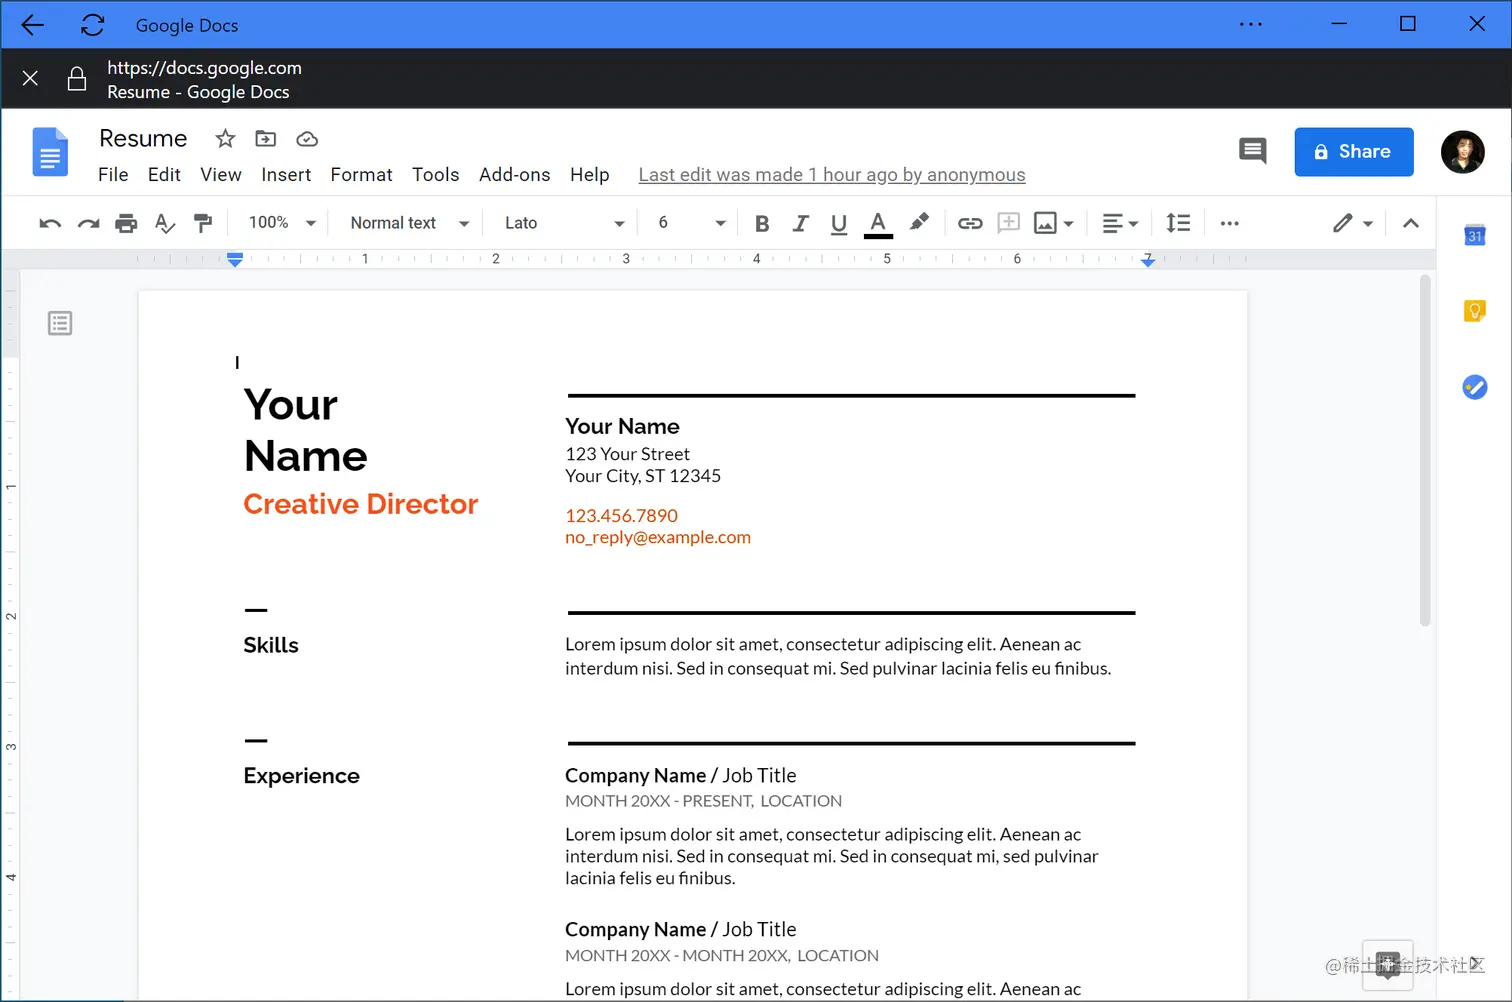Dismiss the address bar with the X
The width and height of the screenshot is (1512, 1002).
coord(30,78)
